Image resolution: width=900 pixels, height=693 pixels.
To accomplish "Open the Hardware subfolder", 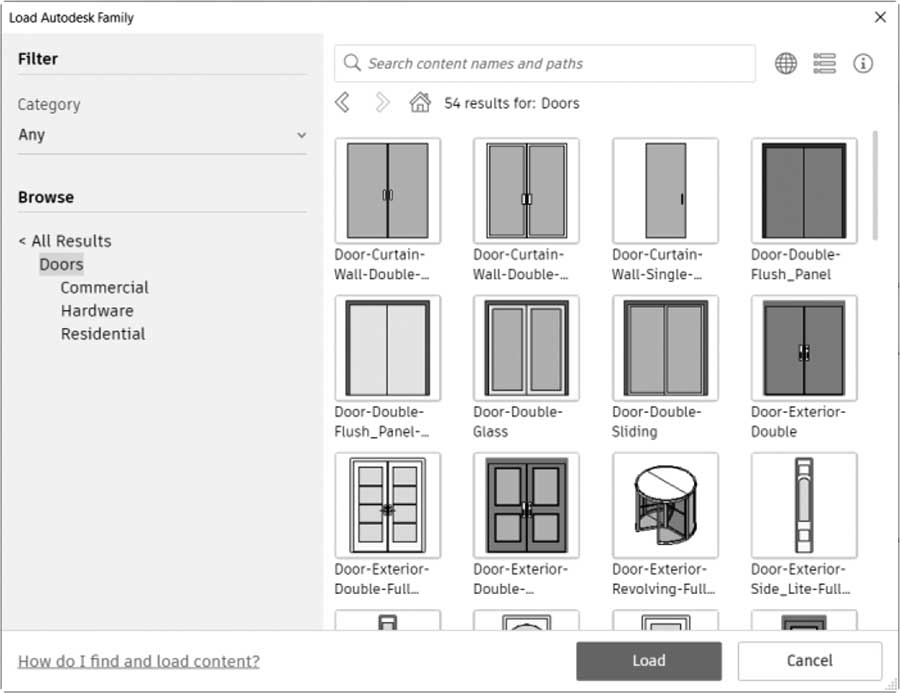I will 97,311.
